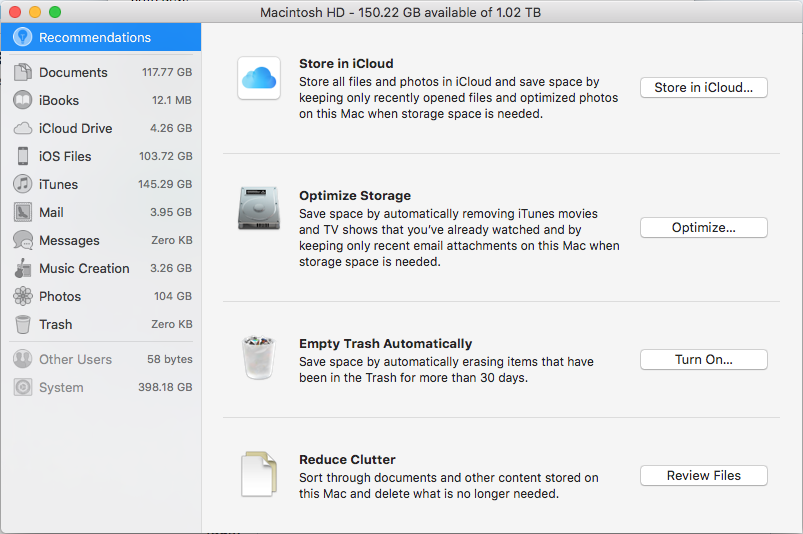Open the iTunes label in the sidebar
This screenshot has height=534, width=803.
click(58, 184)
